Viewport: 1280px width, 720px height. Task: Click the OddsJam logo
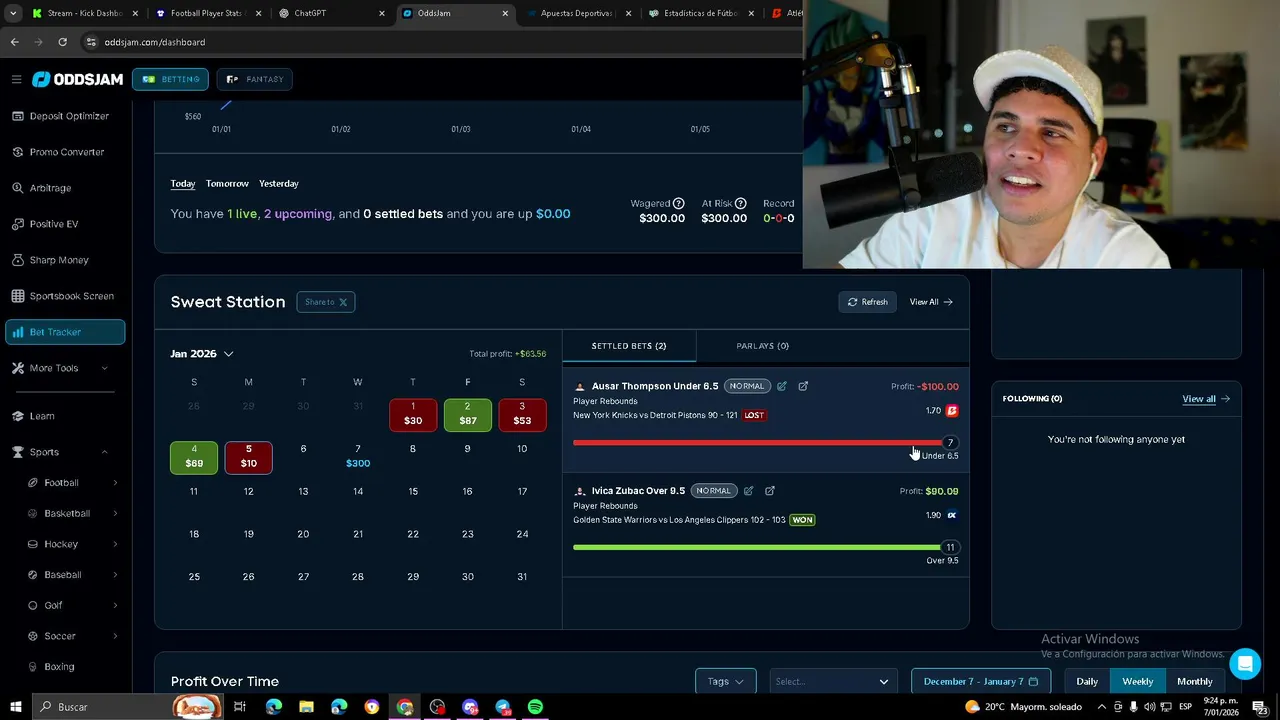[x=78, y=79]
